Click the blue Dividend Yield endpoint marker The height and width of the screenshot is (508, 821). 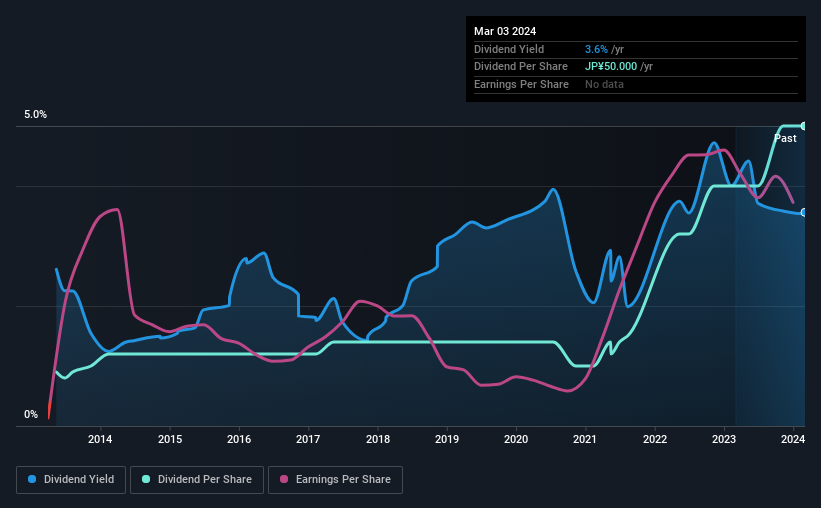pyautogui.click(x=804, y=213)
